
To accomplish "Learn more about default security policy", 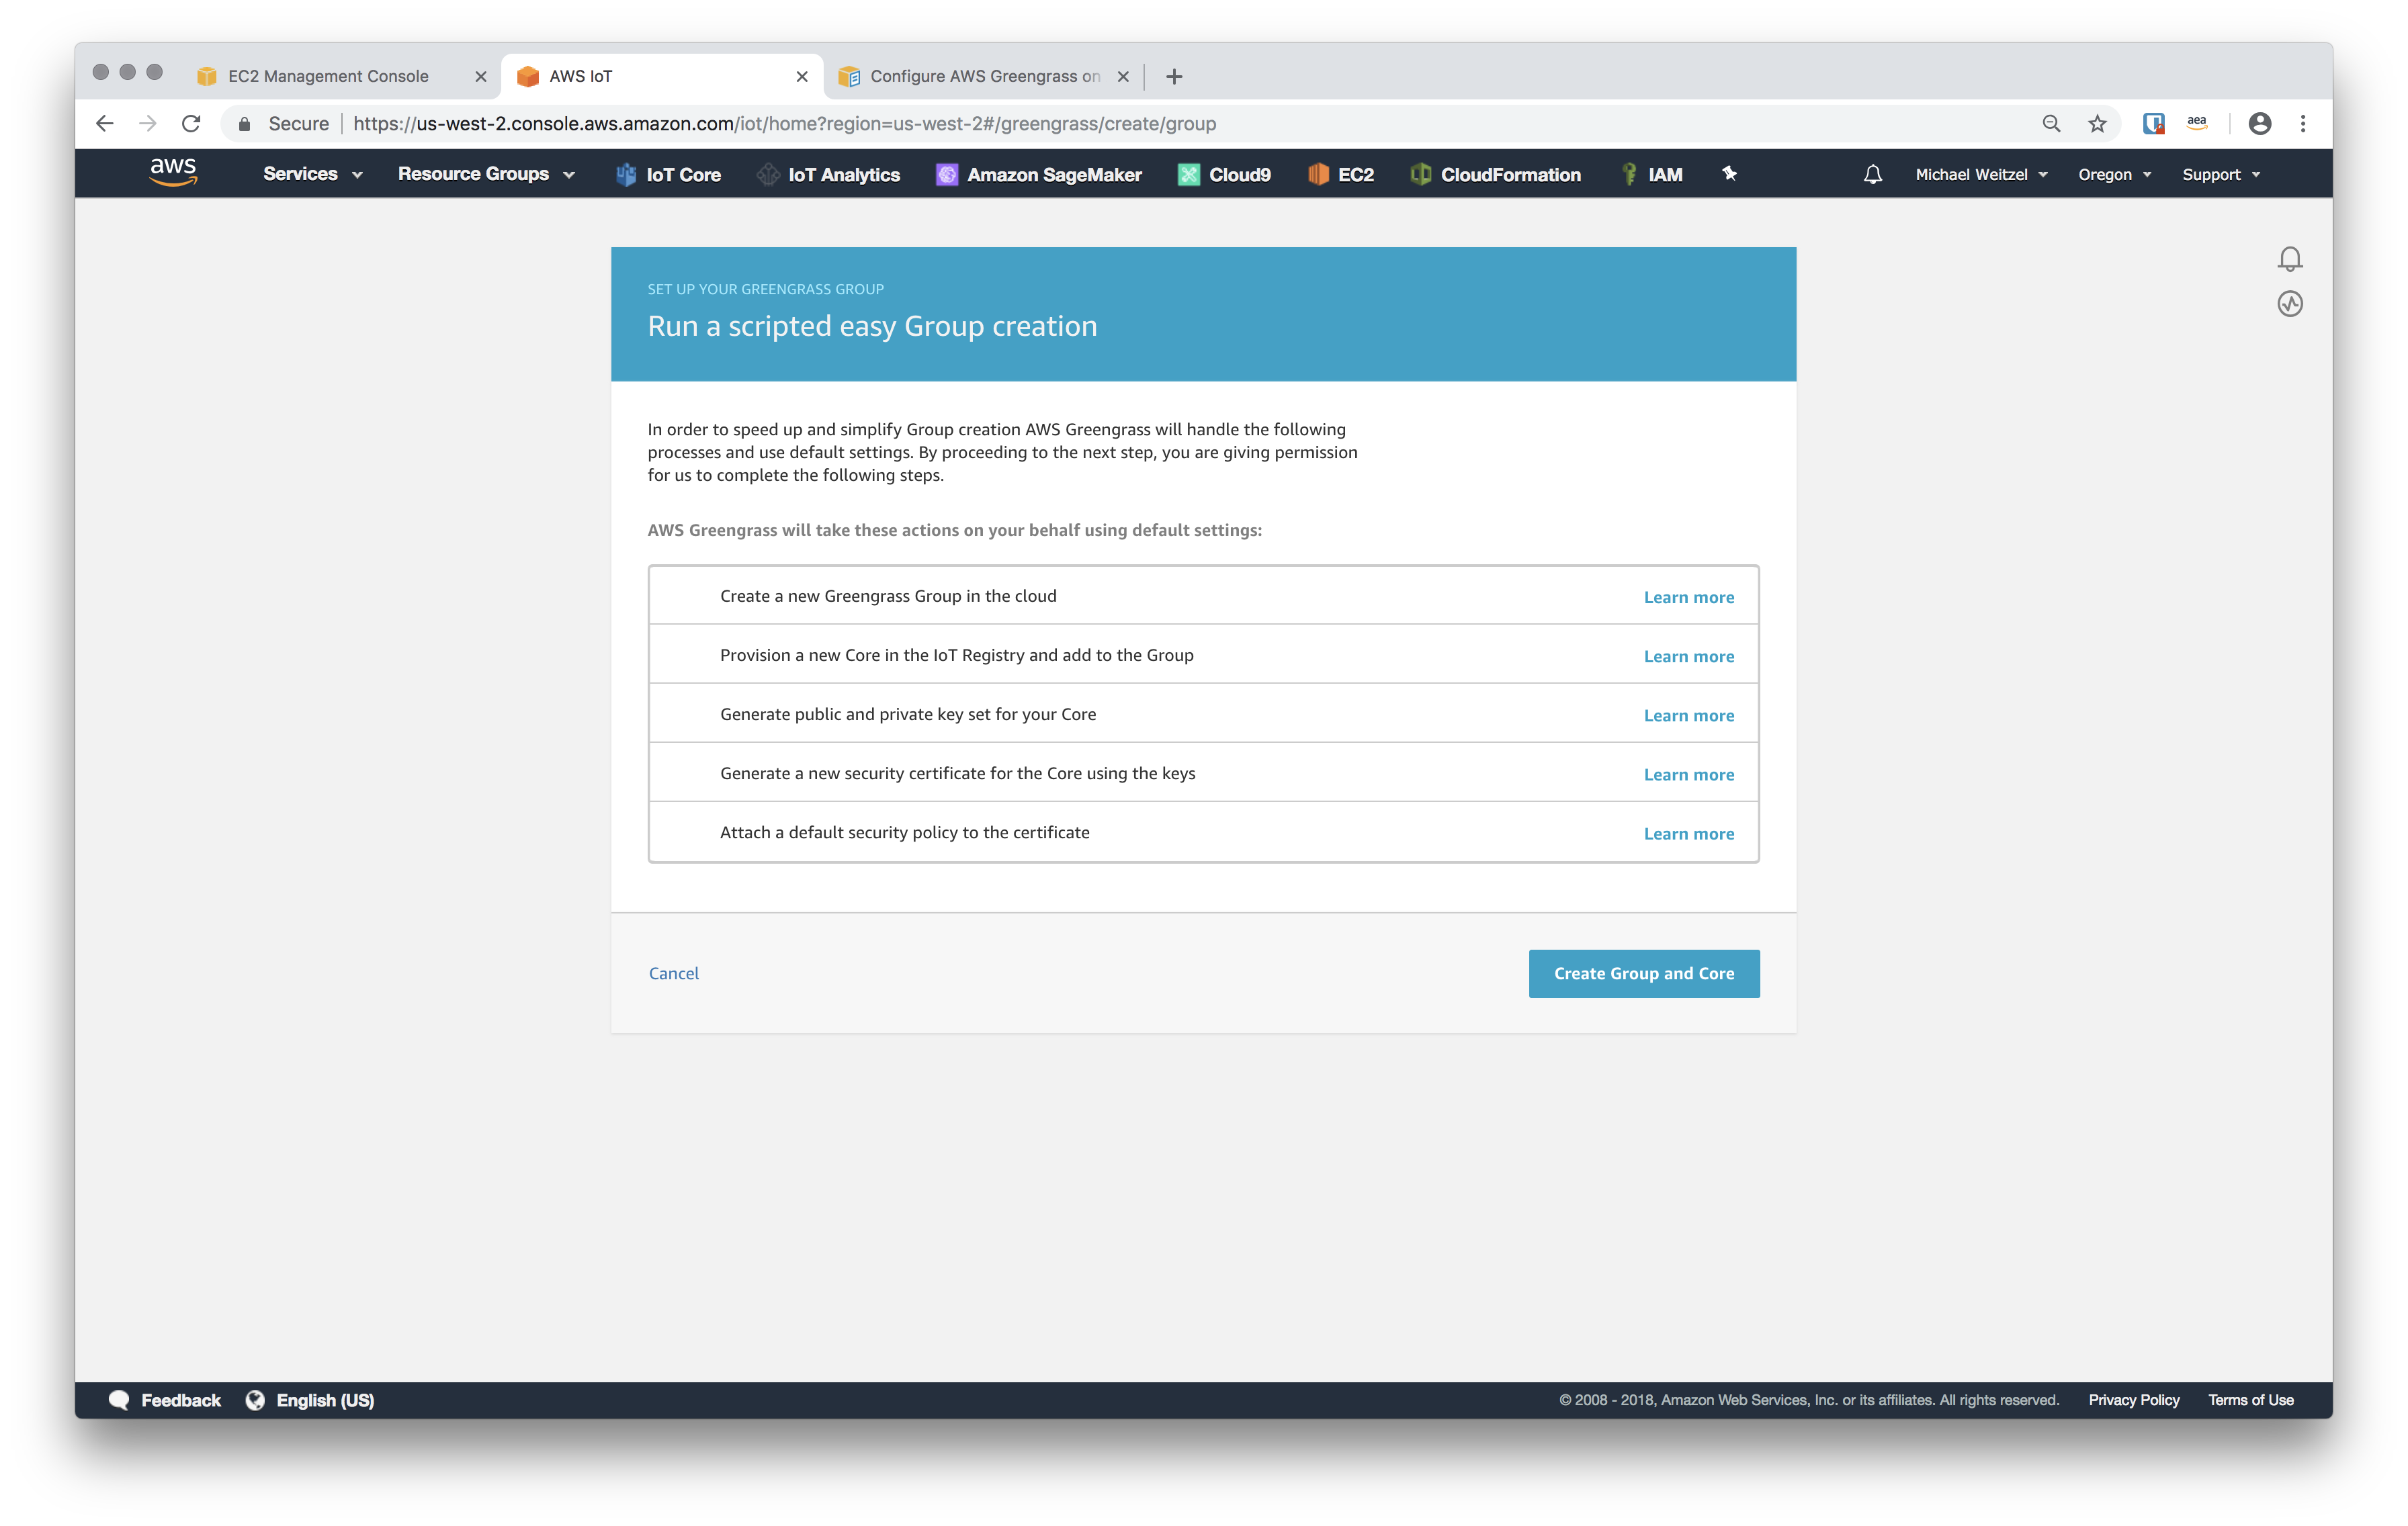I will point(1688,833).
